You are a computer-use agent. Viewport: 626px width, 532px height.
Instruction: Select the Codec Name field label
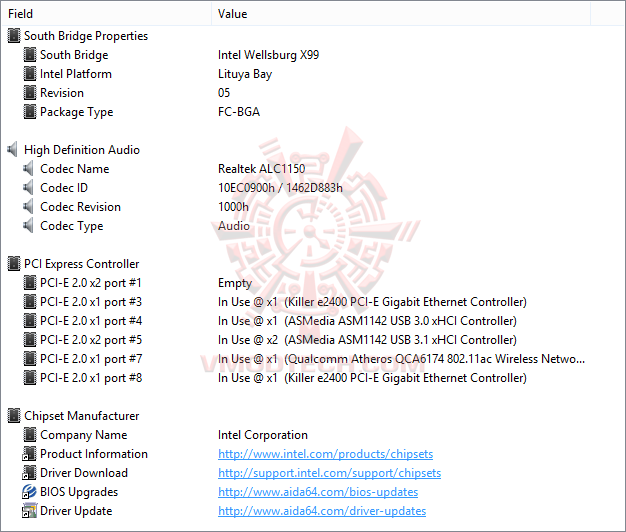tap(75, 169)
